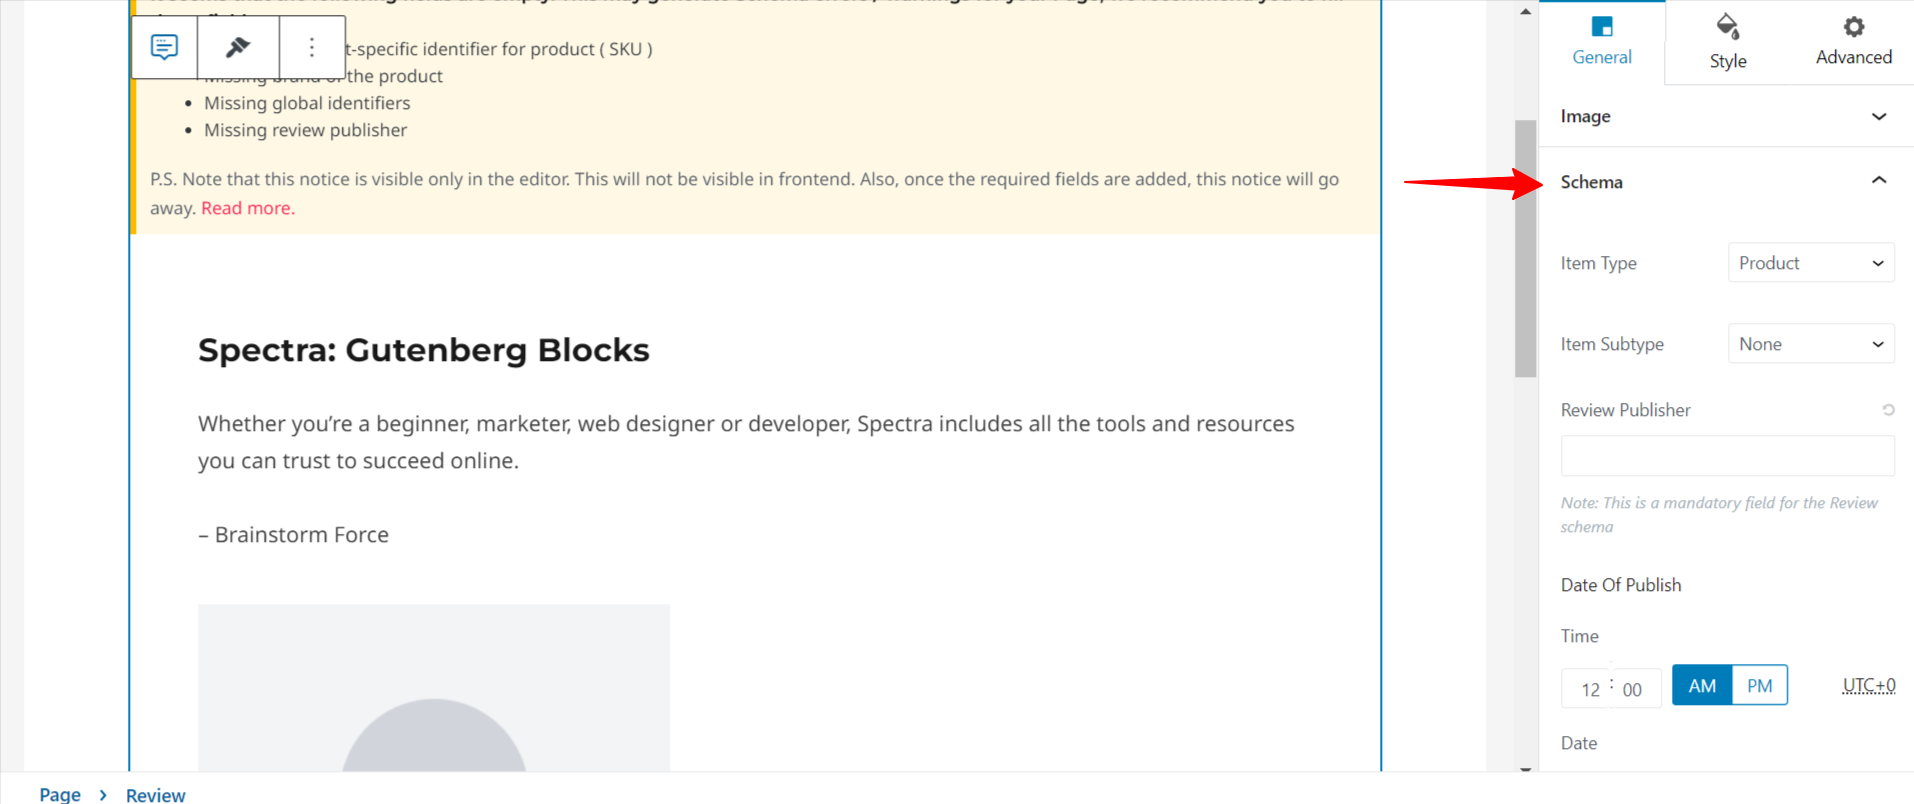The height and width of the screenshot is (804, 1914).
Task: Open the Item Type dropdown
Action: click(1810, 263)
